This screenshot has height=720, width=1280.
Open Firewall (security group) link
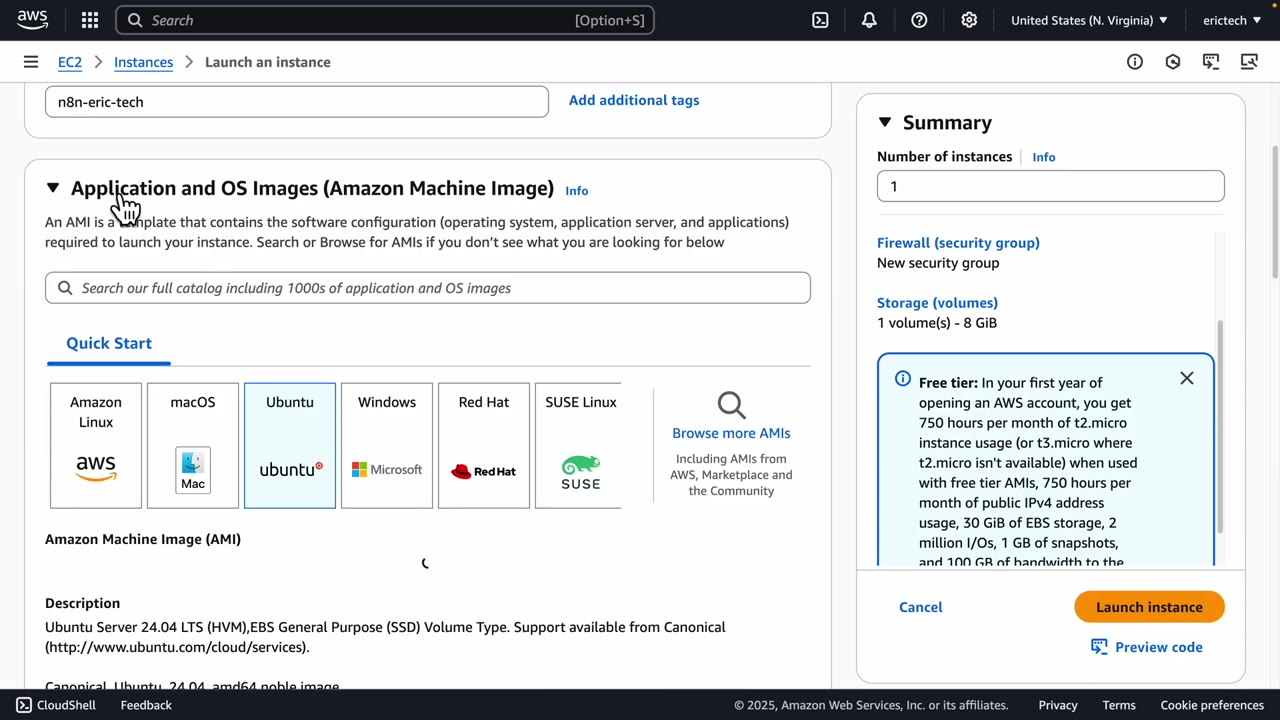pyautogui.click(x=958, y=243)
